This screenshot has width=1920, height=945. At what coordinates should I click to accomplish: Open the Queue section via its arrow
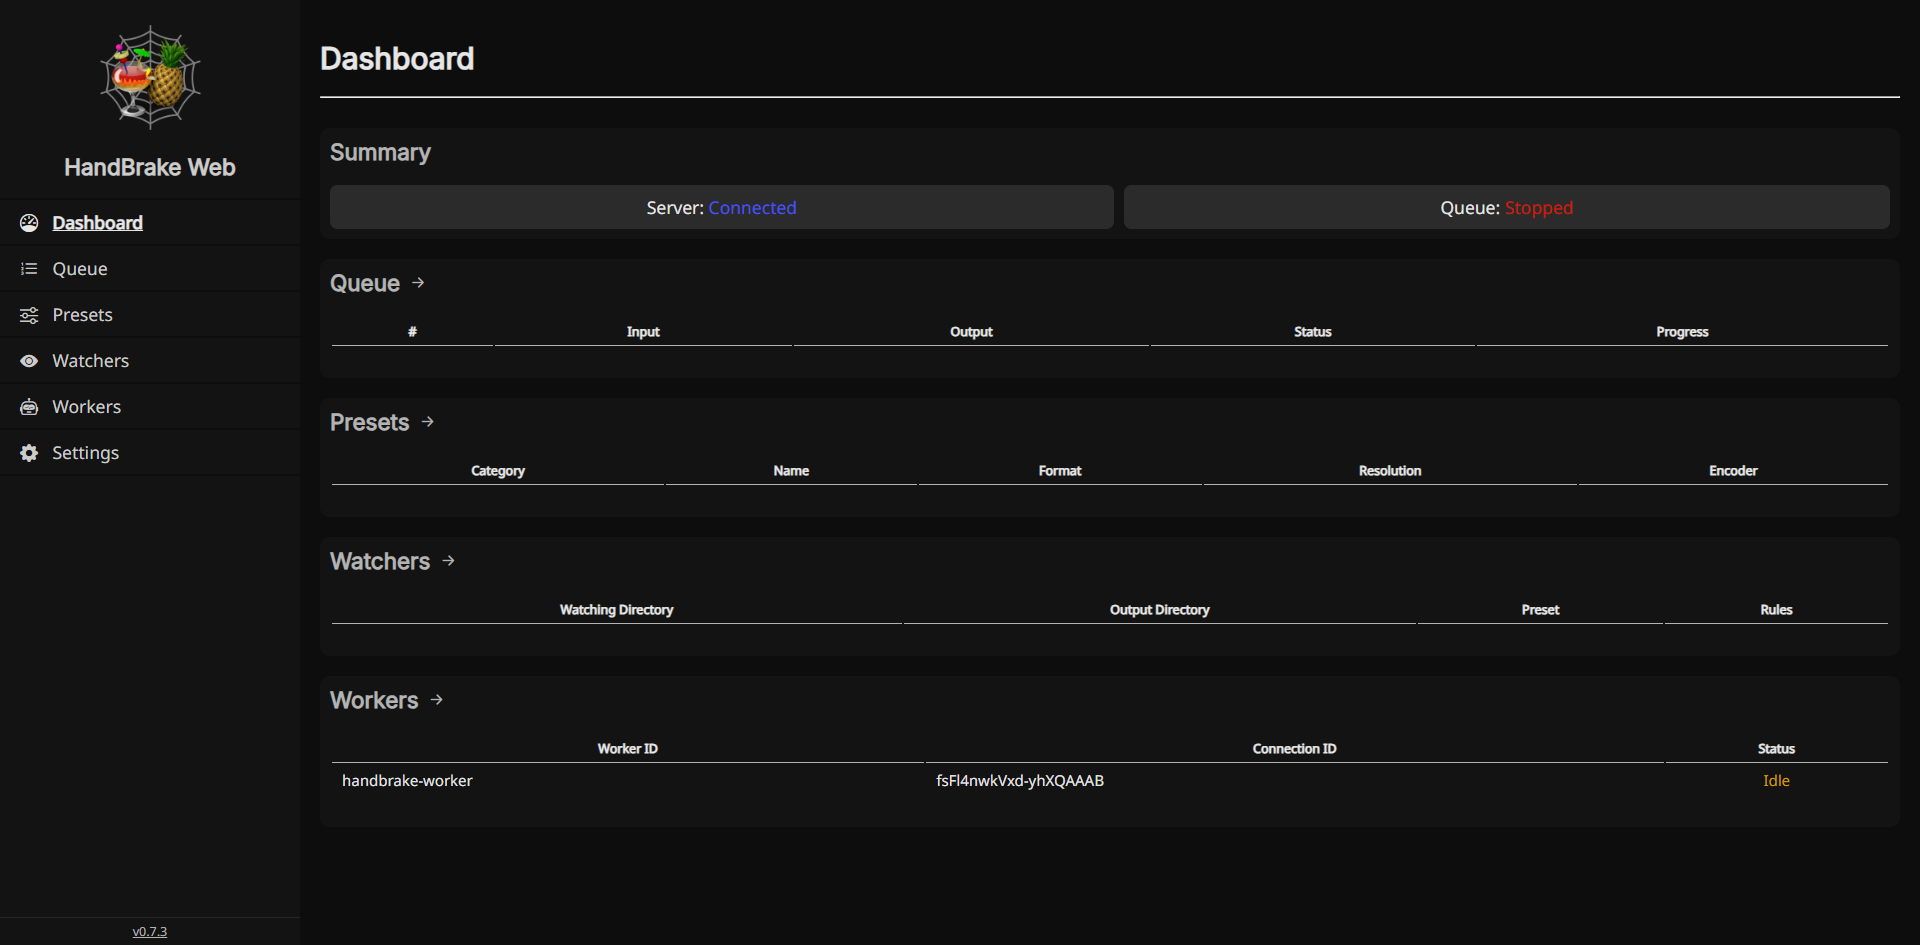click(418, 283)
